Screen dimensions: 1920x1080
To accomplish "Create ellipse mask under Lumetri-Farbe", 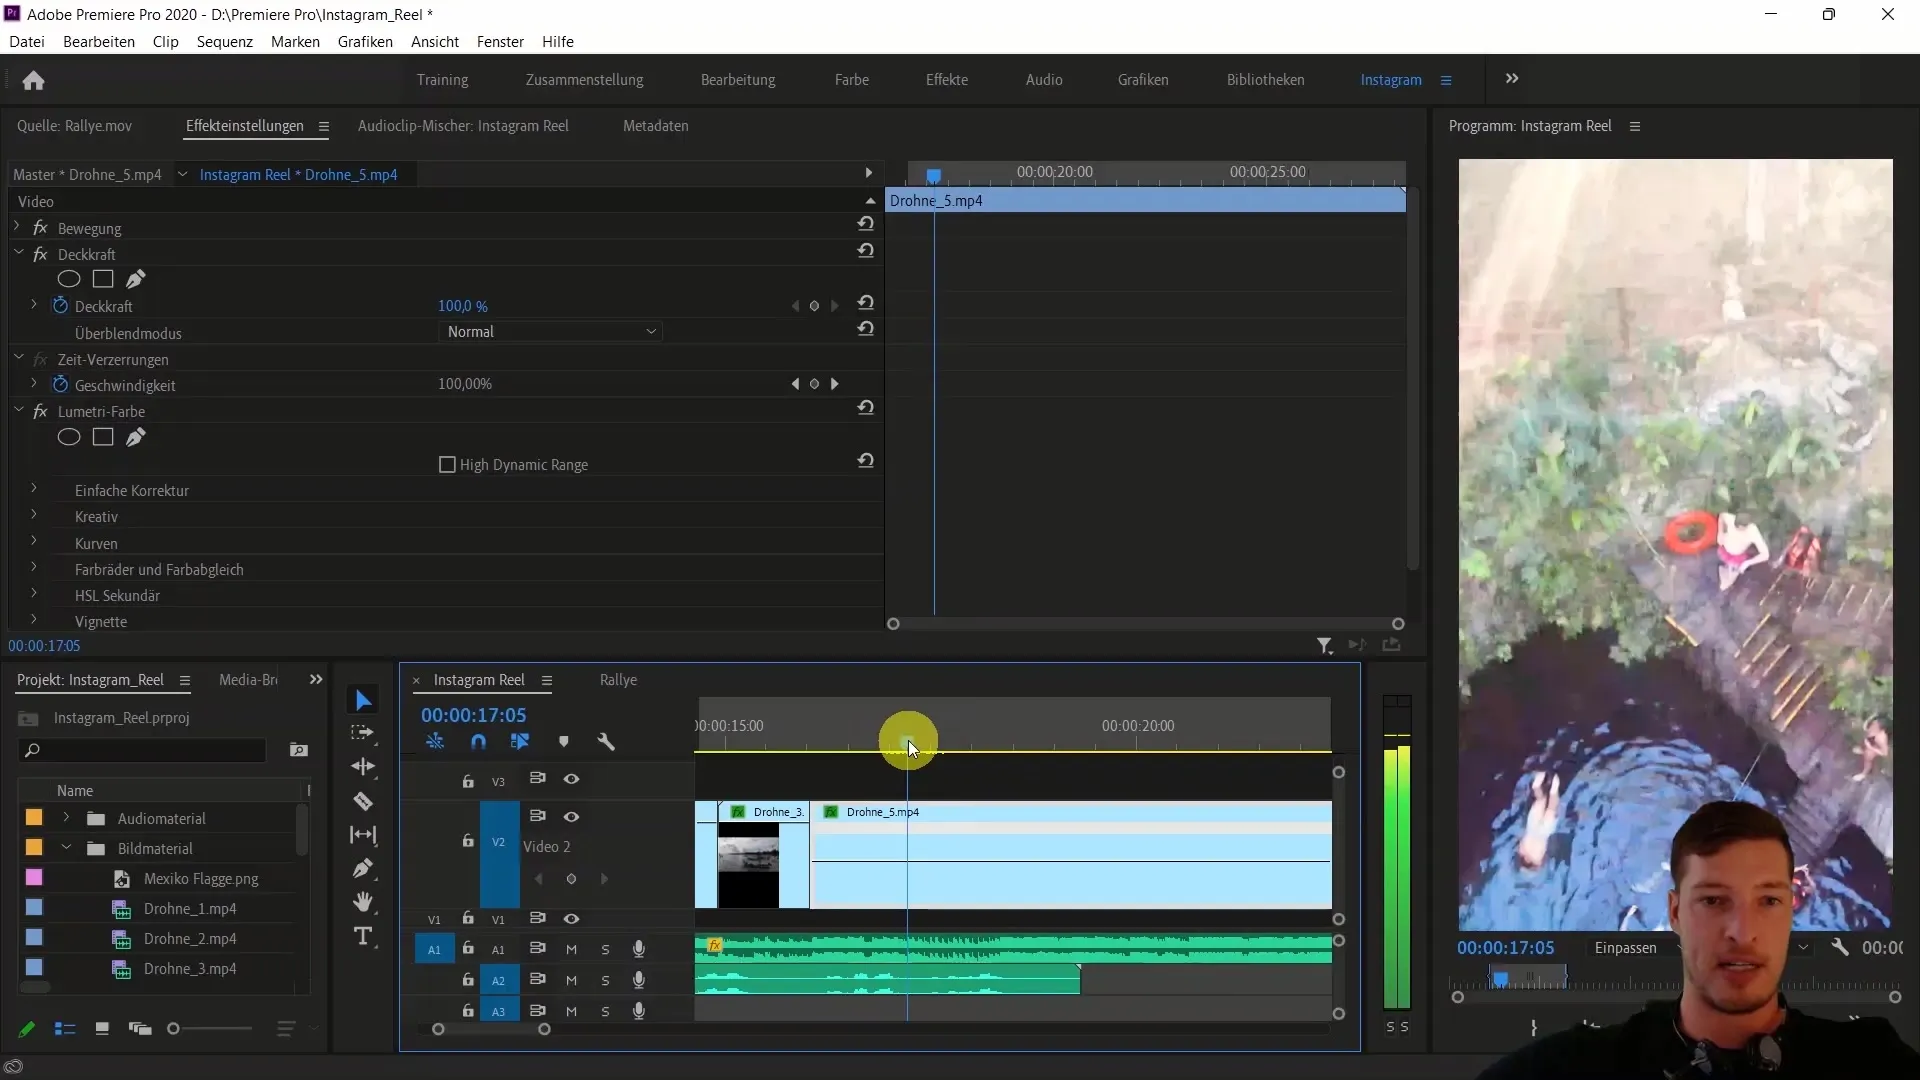I will tap(69, 437).
